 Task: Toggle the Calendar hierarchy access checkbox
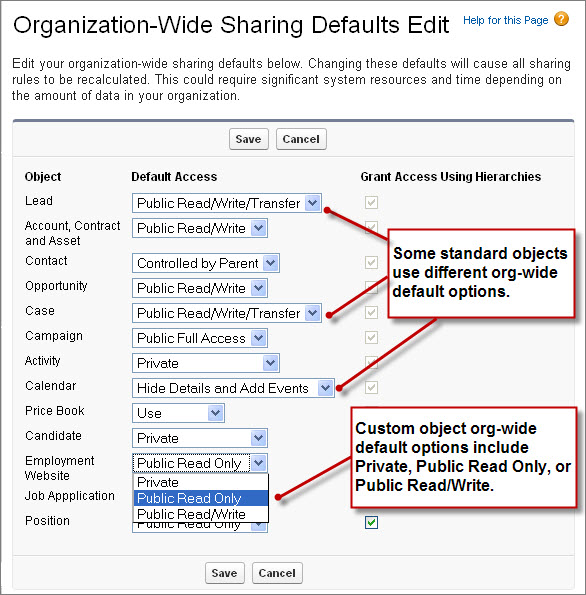click(x=371, y=387)
